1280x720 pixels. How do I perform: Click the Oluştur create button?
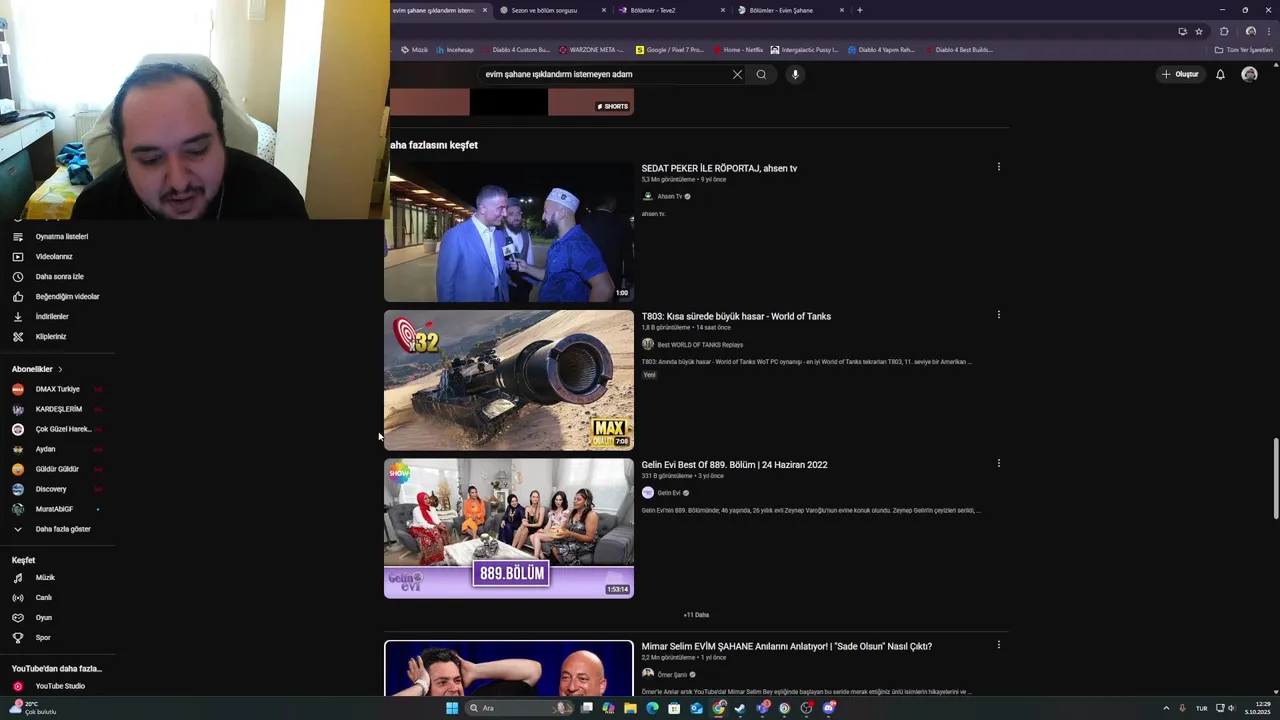click(1180, 74)
